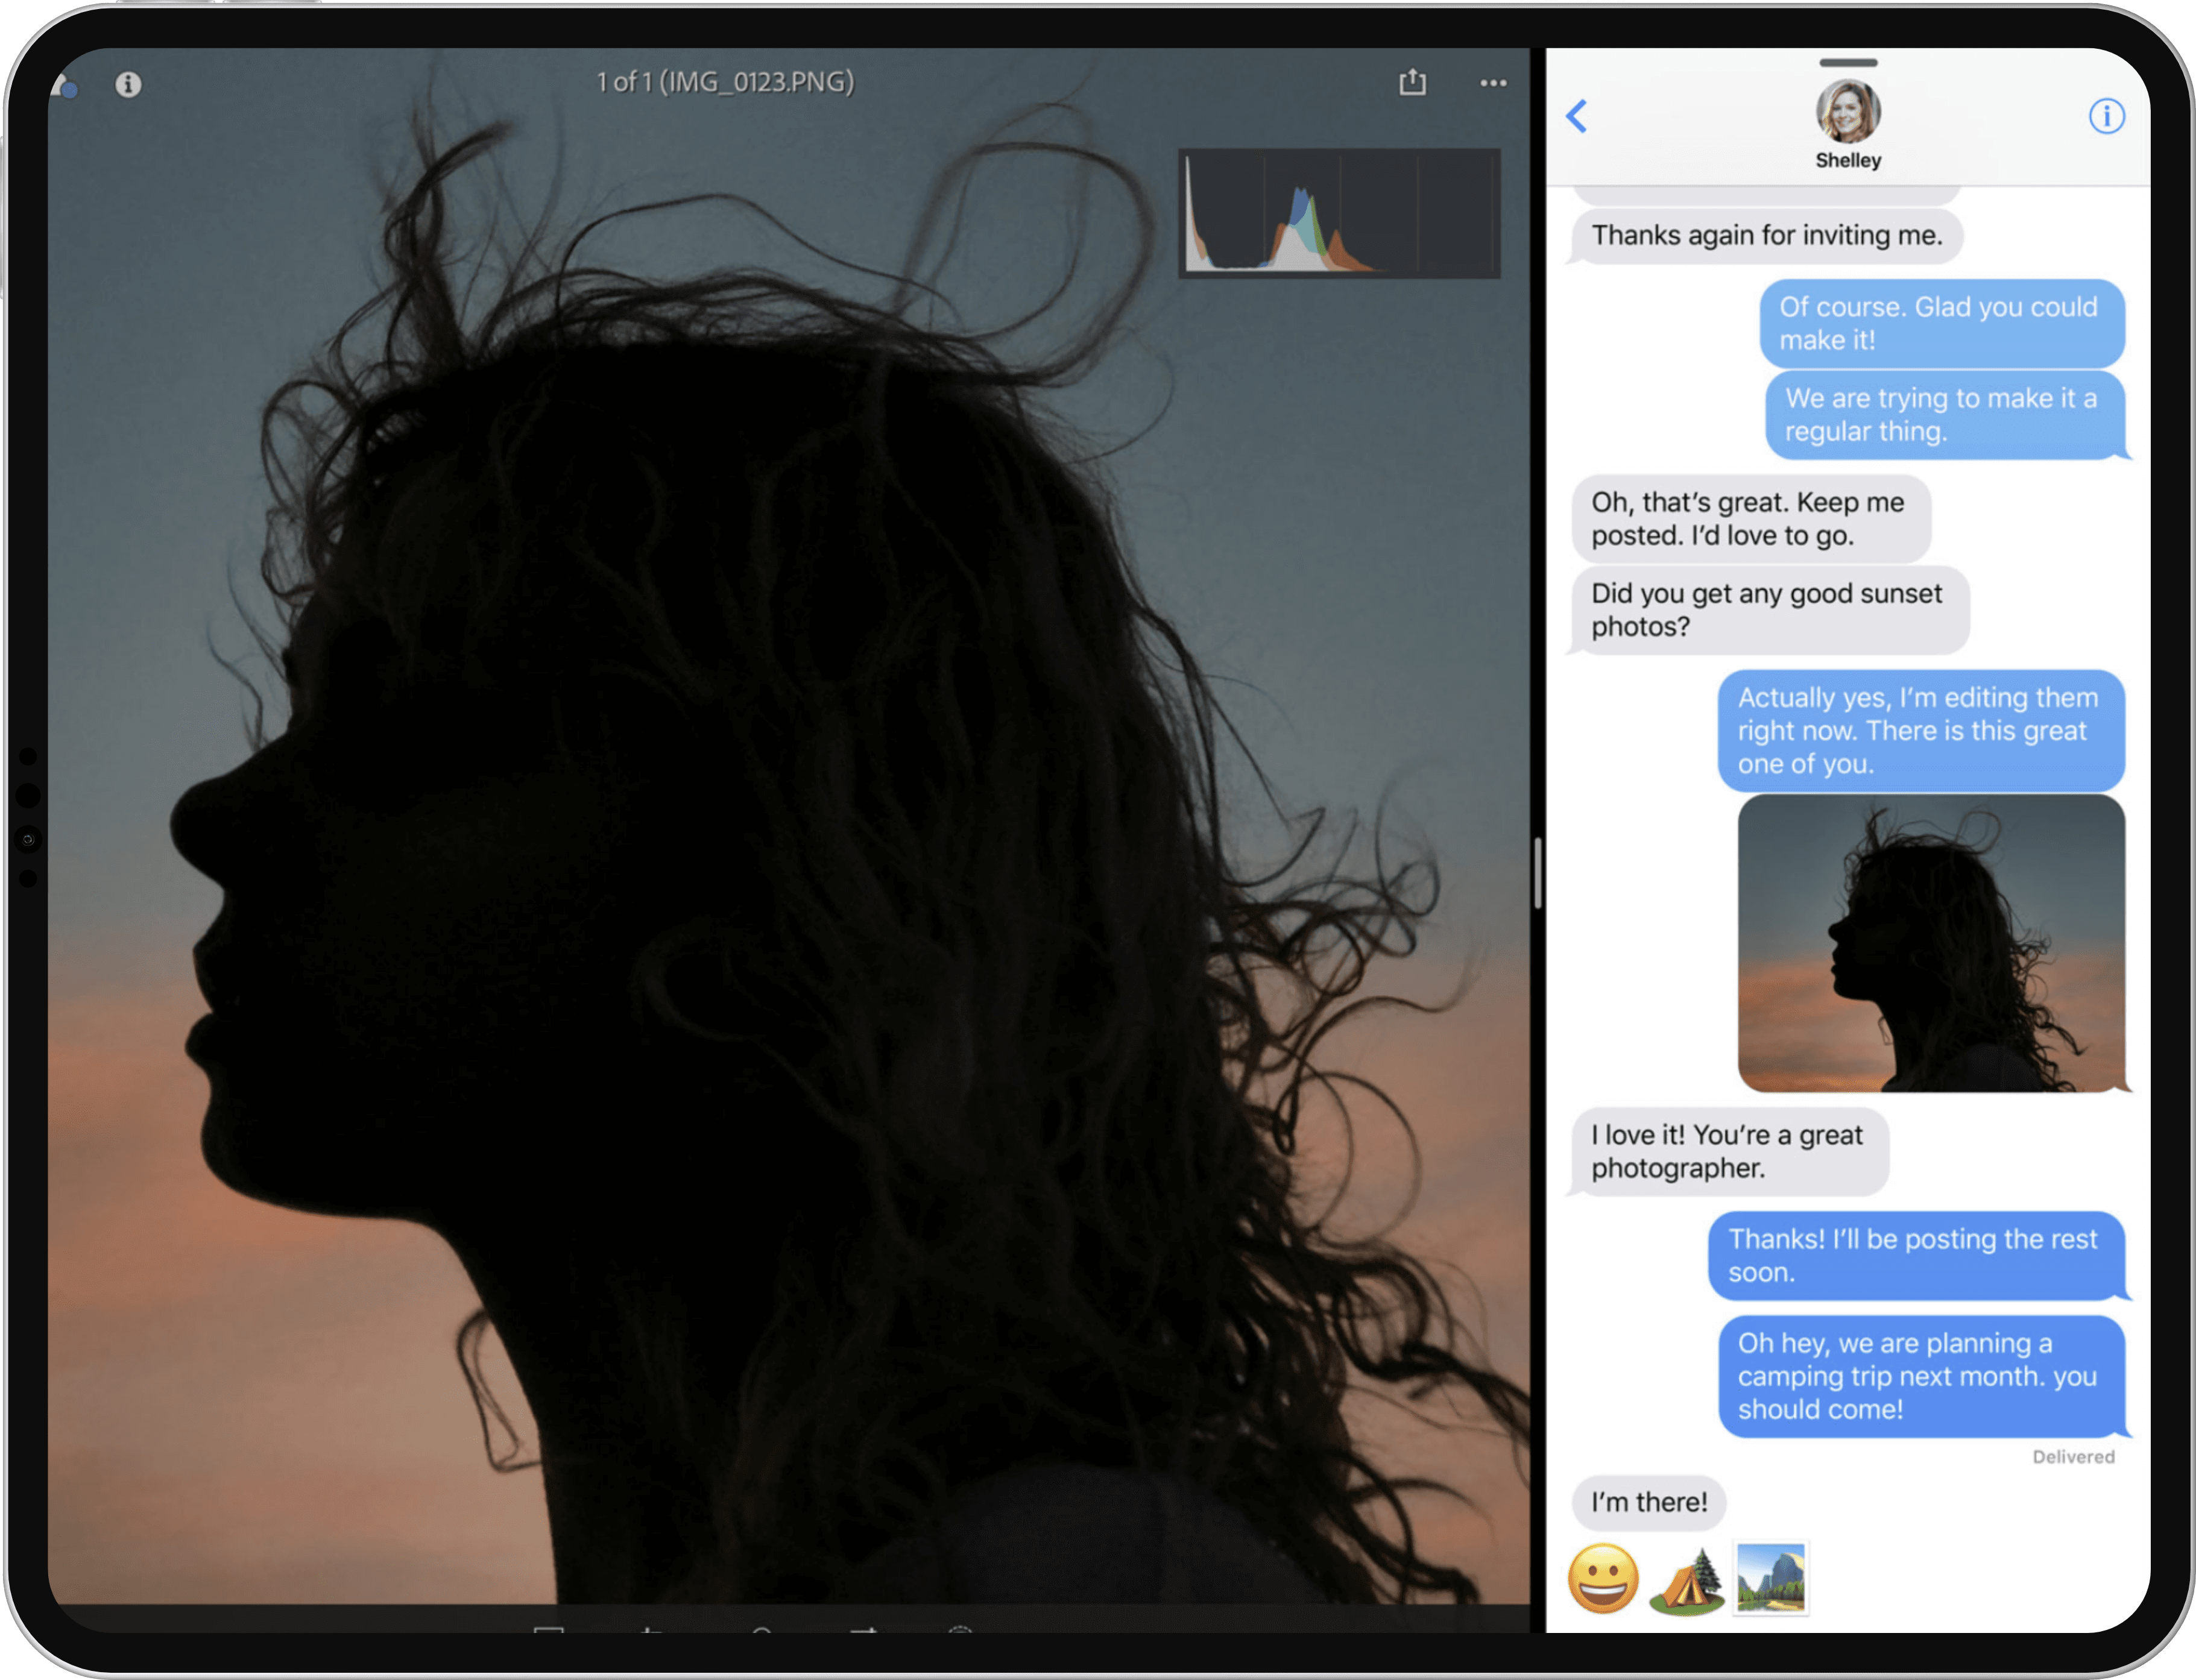Open the three-dots more options menu

click(x=1493, y=83)
